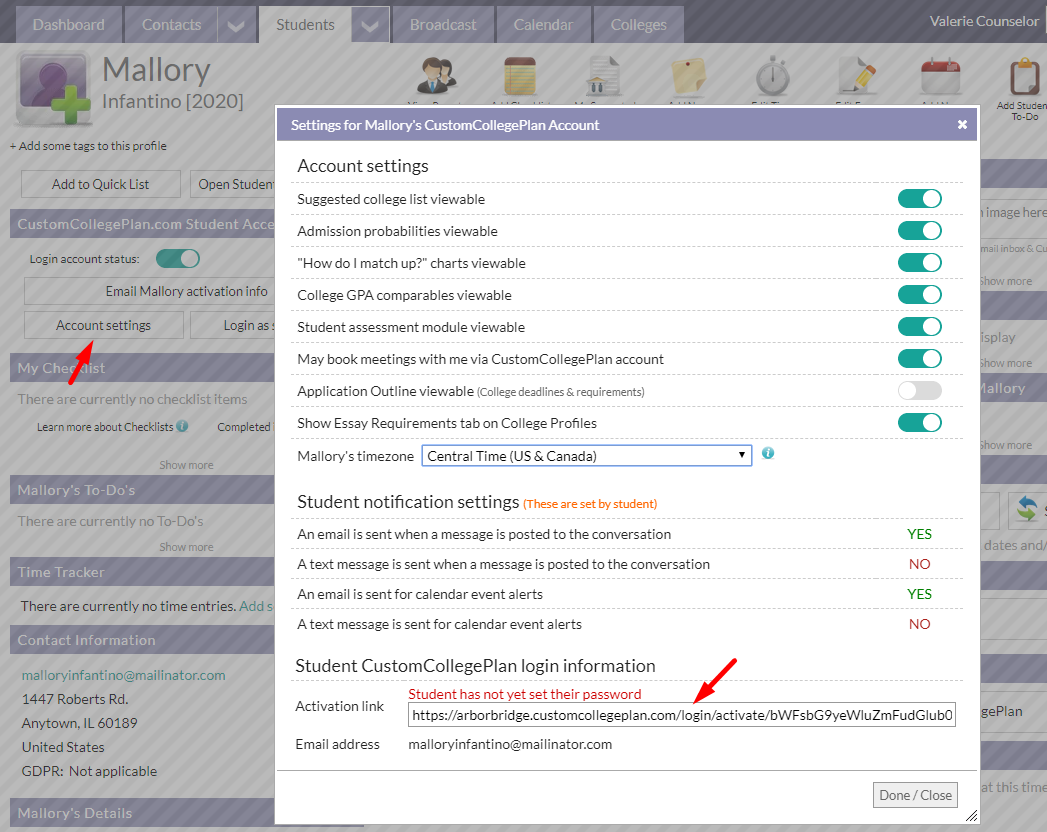Click the Mallory's Details section header

pos(142,813)
